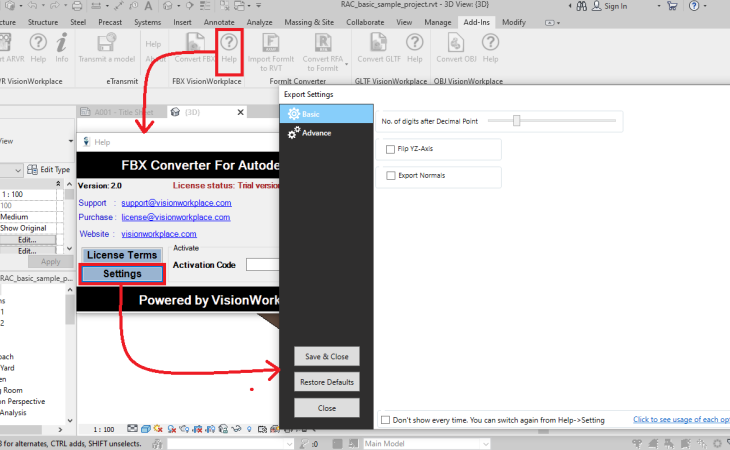This screenshot has width=730, height=450.
Task: Open the Main Model dropdown
Action: [x=420, y=443]
